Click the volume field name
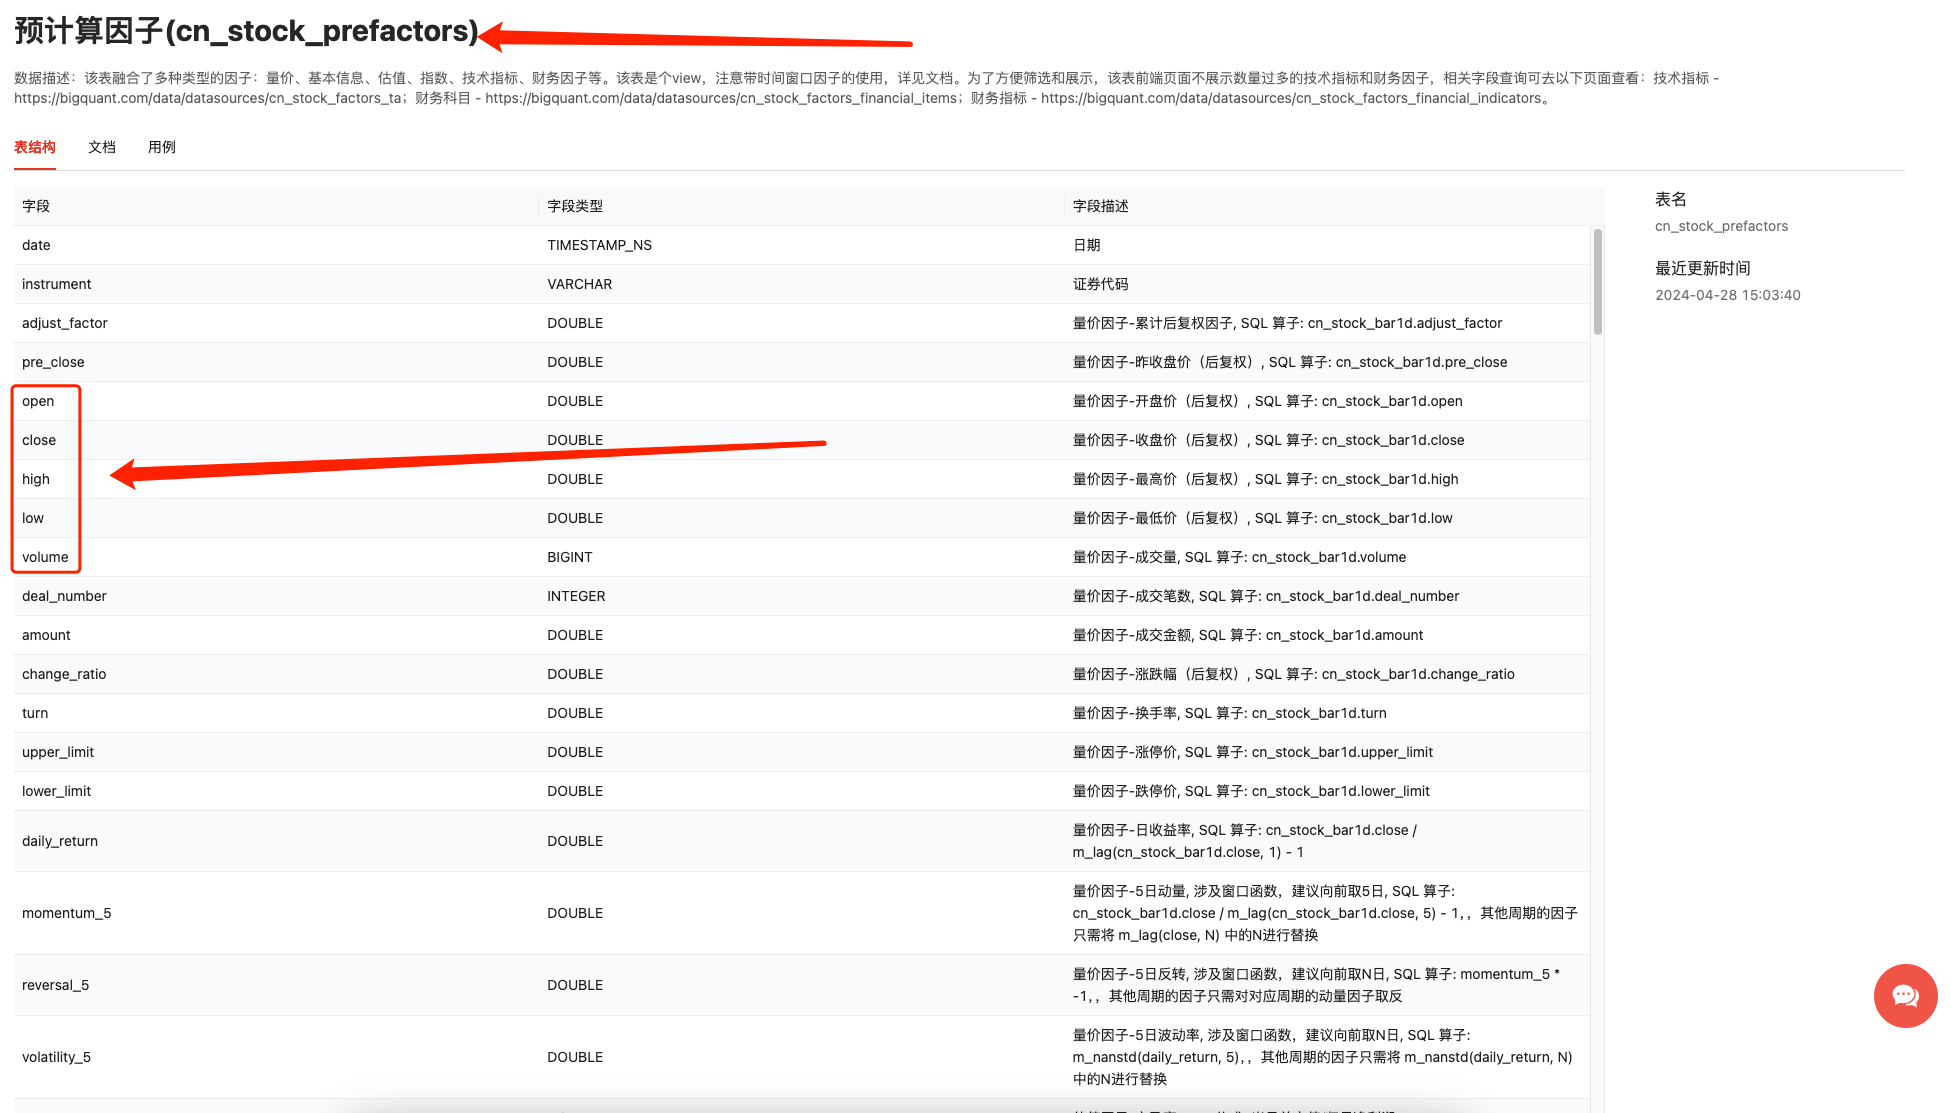1951x1113 pixels. pyautogui.click(x=45, y=557)
